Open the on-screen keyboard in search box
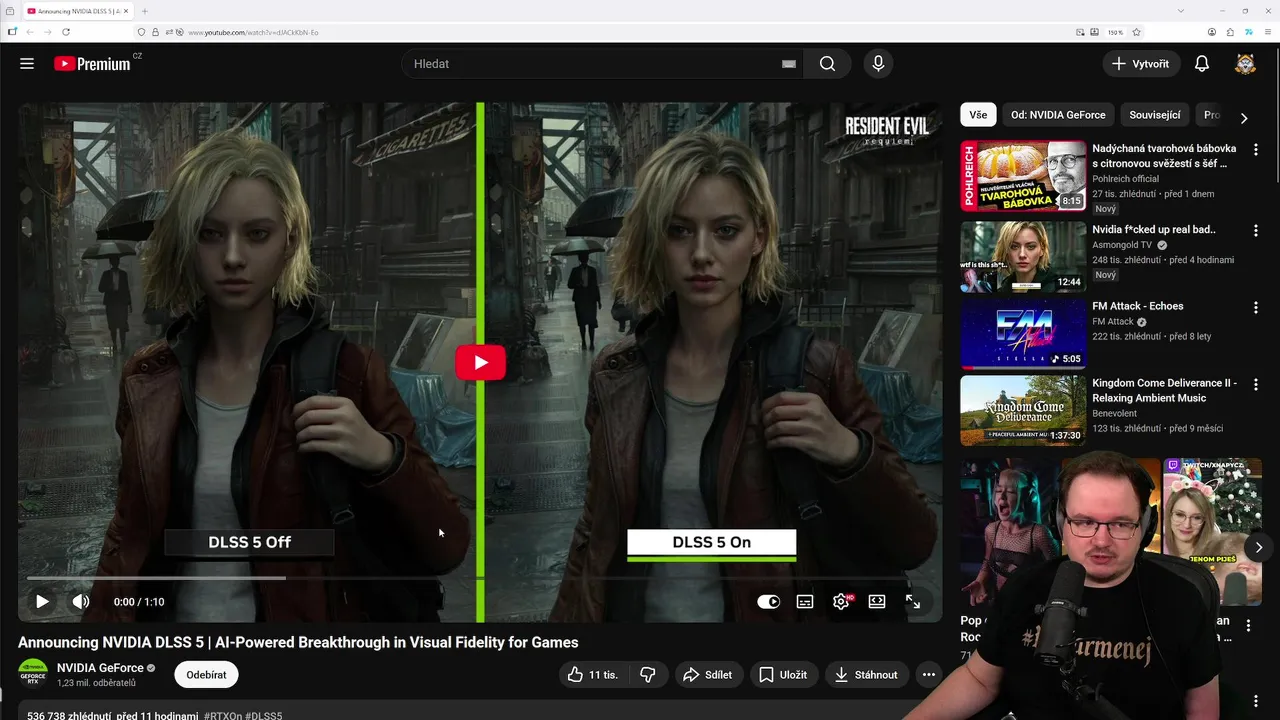Image resolution: width=1280 pixels, height=720 pixels. 789,64
